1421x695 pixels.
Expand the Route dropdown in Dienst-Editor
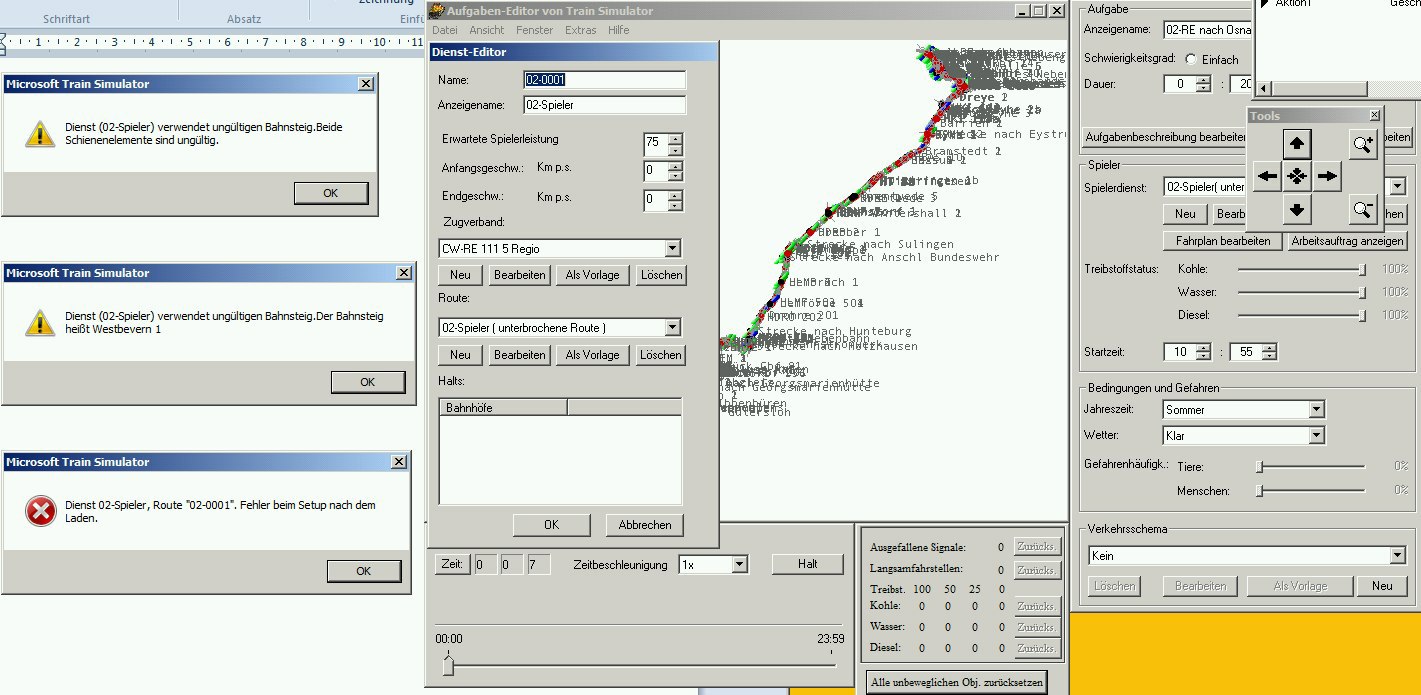tap(672, 328)
